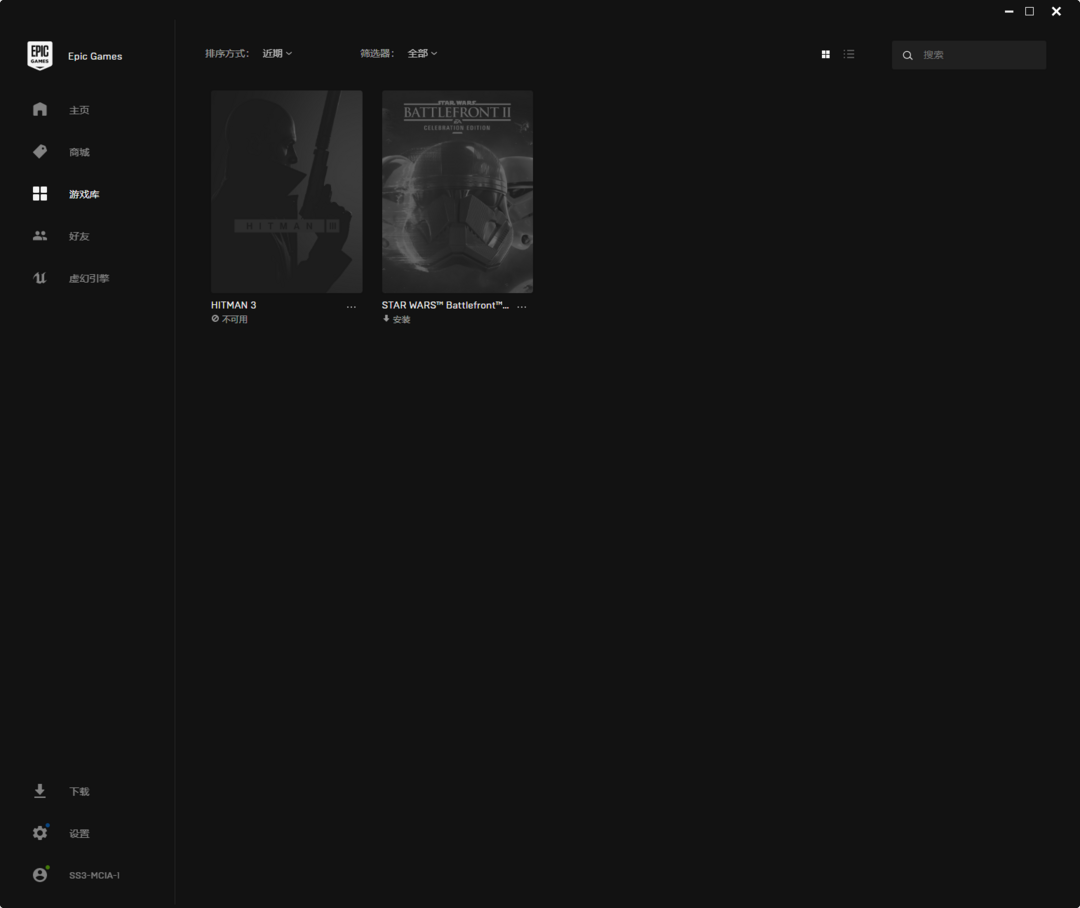
Task: Go to 主页 in the sidebar
Action: pos(79,110)
